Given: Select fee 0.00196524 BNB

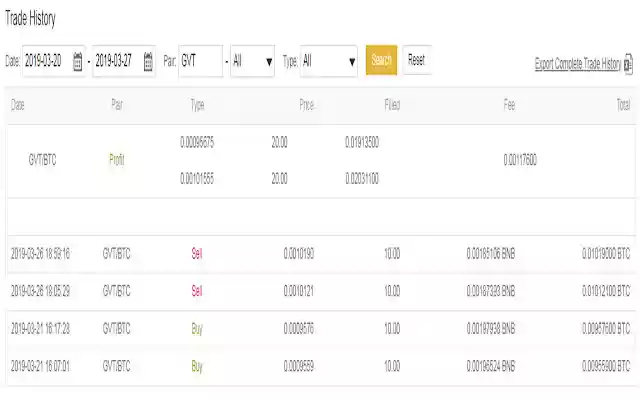Looking at the screenshot, I should click(x=491, y=366).
